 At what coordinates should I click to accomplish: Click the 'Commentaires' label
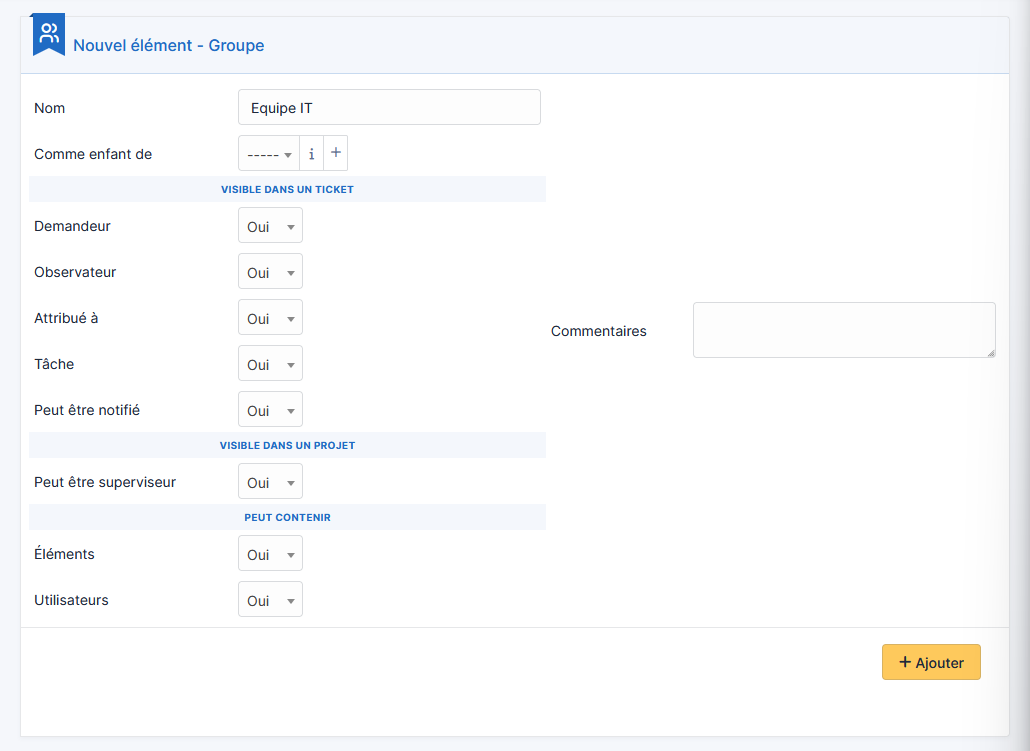click(x=598, y=331)
